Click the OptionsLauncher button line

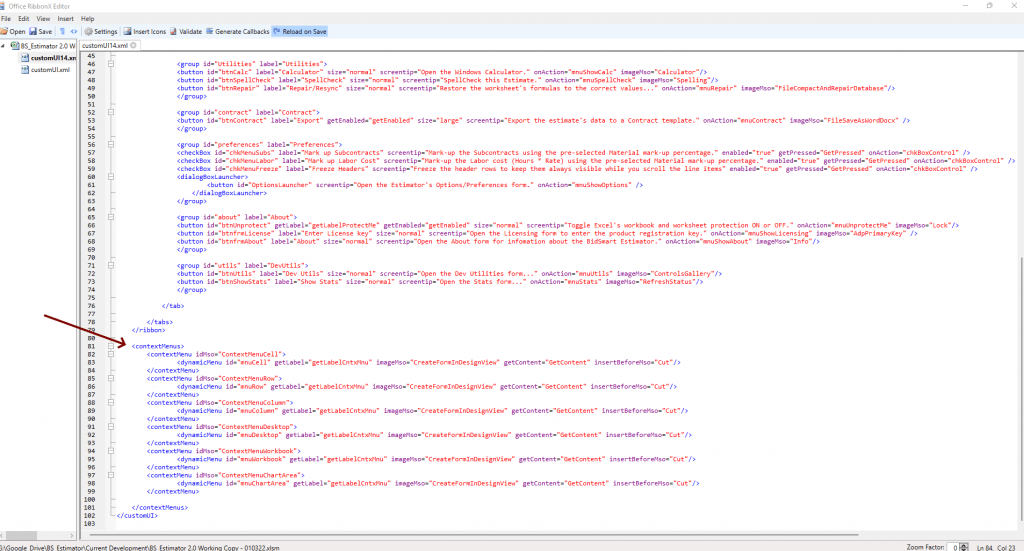point(425,185)
